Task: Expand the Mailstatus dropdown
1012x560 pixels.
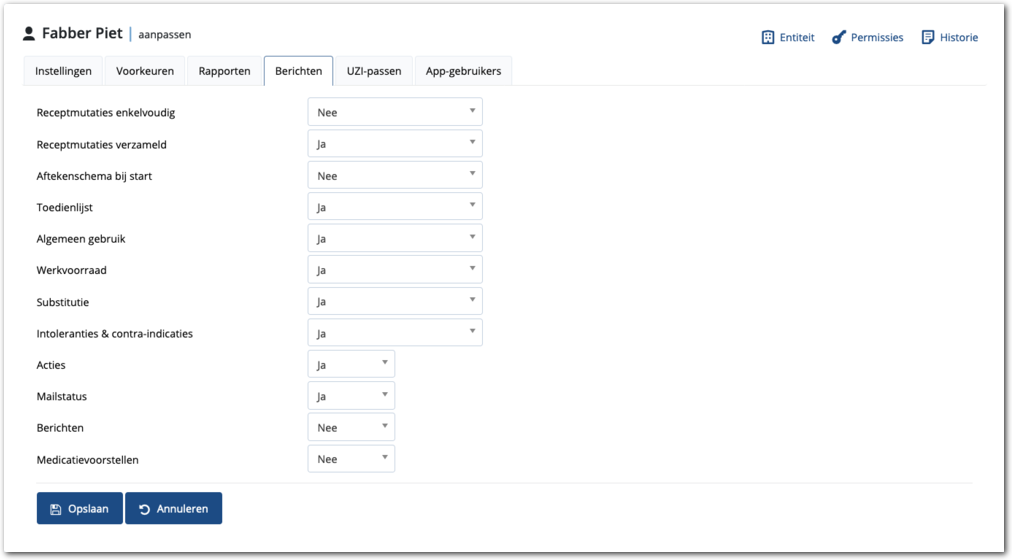Action: click(351, 396)
